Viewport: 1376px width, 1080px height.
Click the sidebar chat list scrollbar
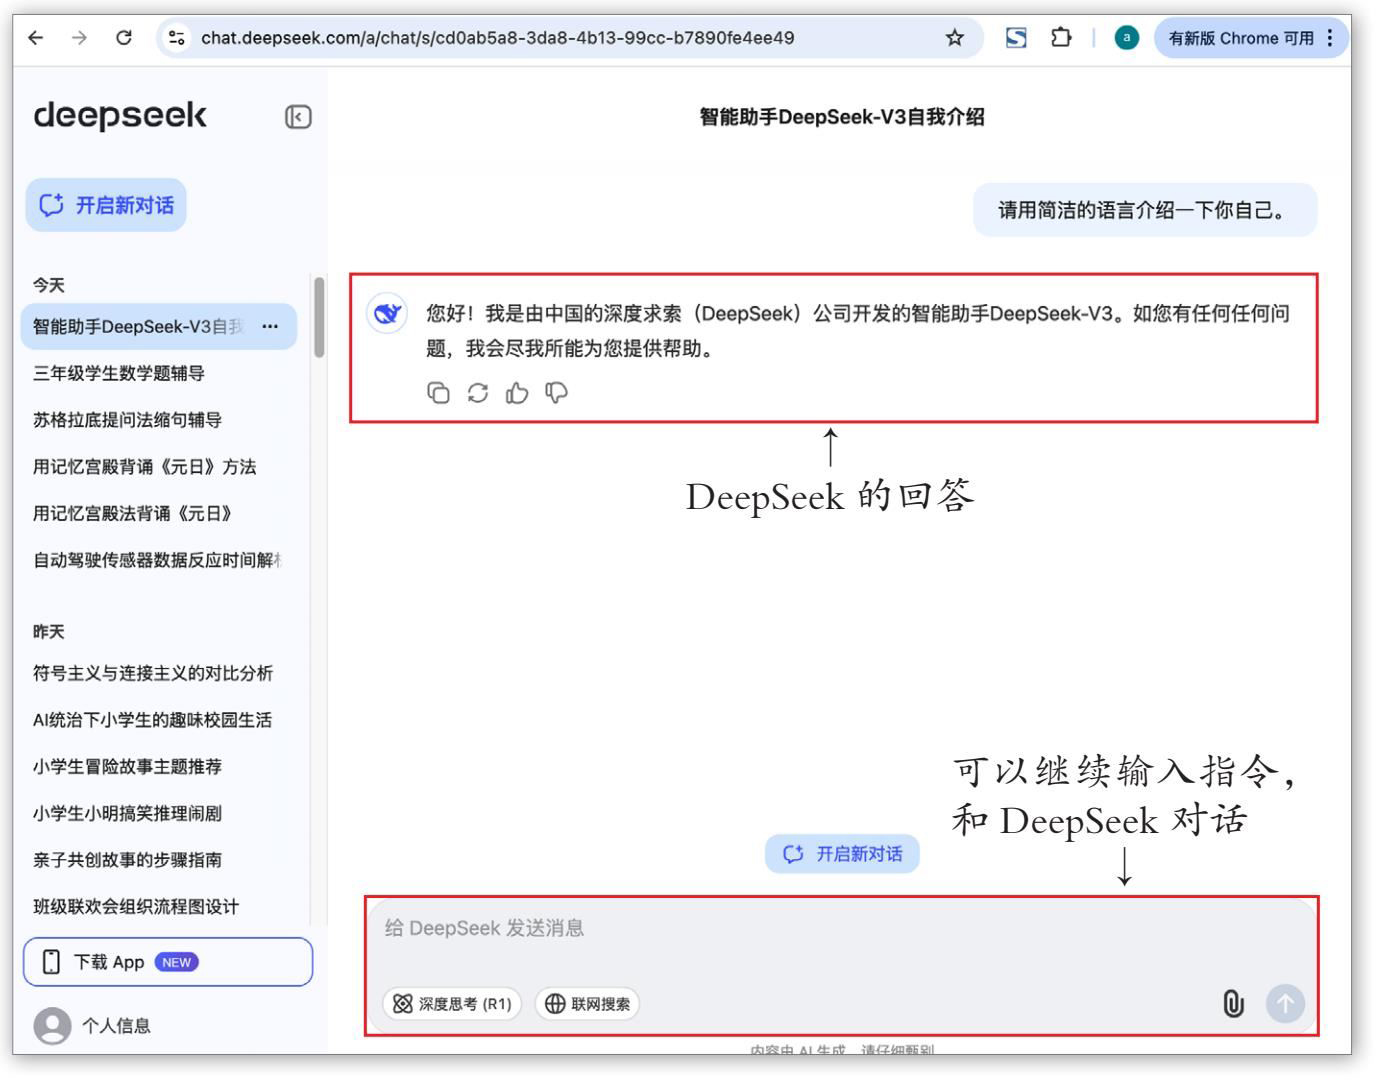[319, 317]
